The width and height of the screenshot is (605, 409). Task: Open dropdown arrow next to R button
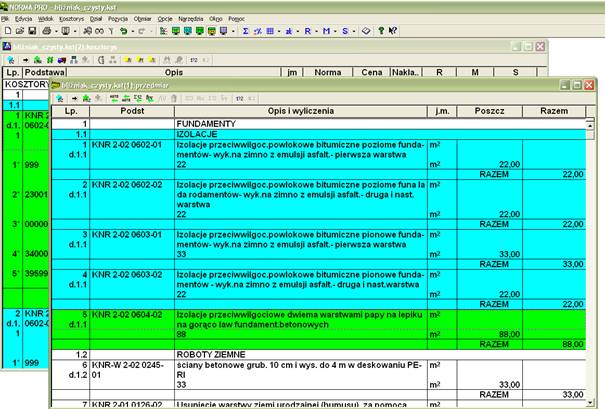point(318,32)
